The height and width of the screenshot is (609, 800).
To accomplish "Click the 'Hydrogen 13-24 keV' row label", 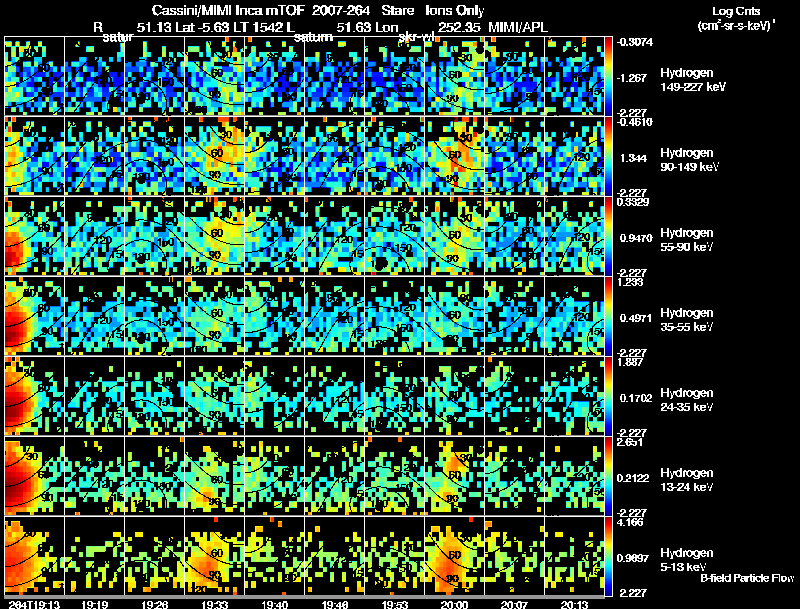I will [x=687, y=480].
